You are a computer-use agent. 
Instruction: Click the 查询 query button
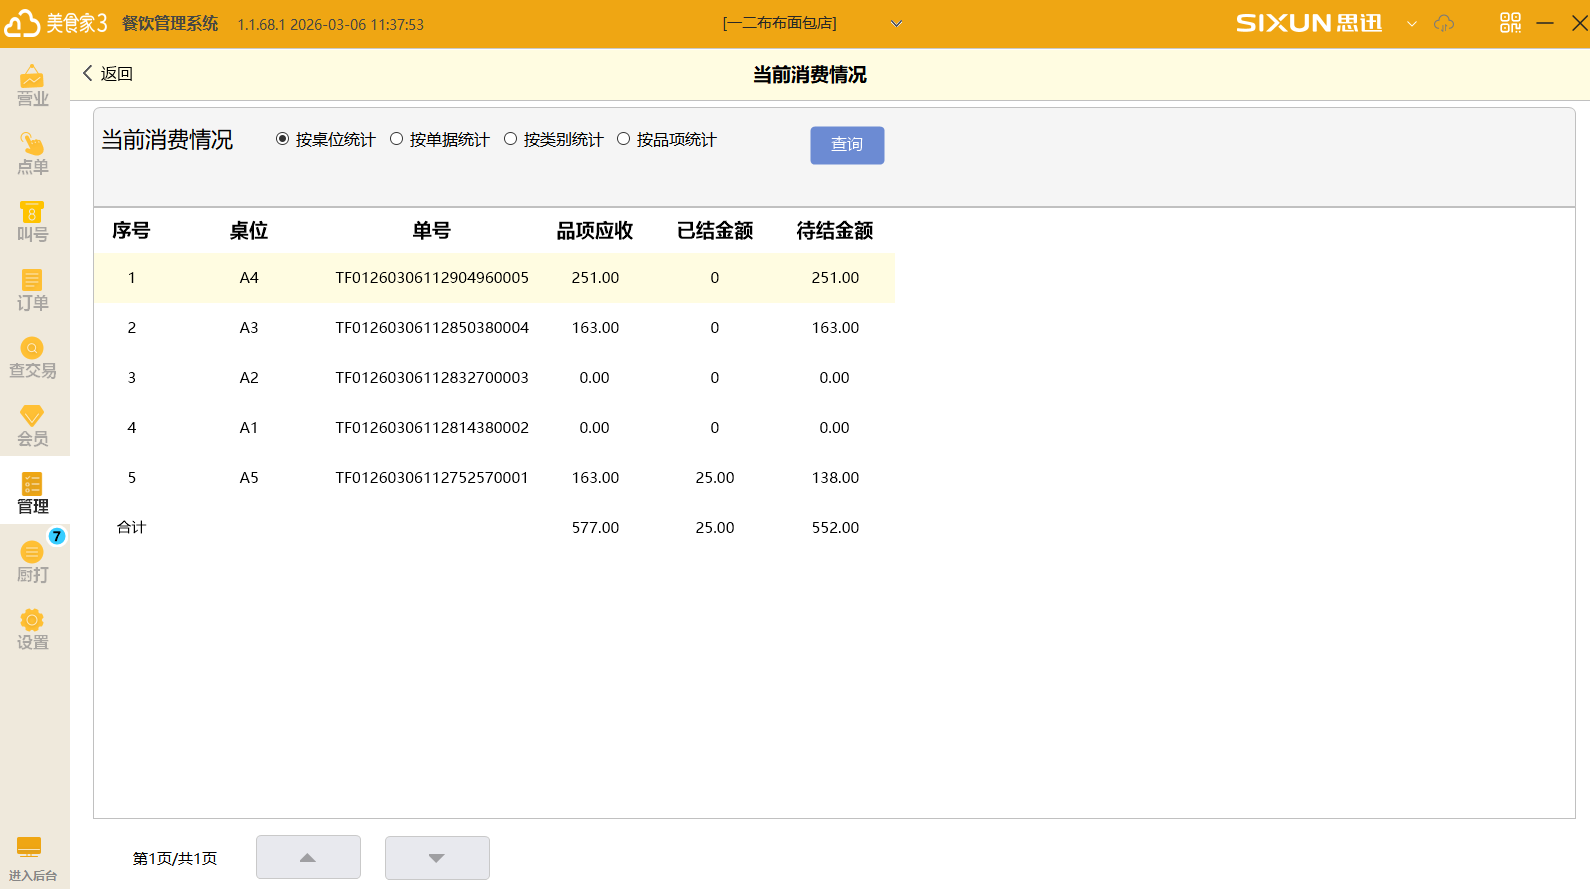847,145
